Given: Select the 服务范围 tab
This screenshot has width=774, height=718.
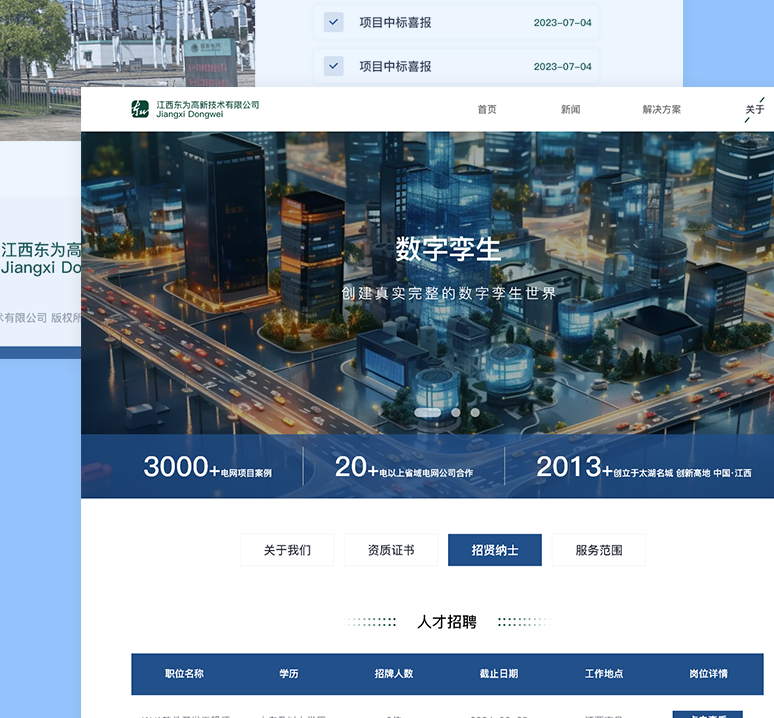Looking at the screenshot, I should (x=599, y=550).
